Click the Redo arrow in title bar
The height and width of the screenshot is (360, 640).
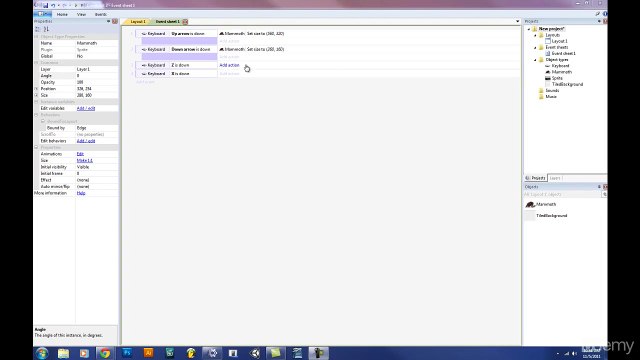click(x=64, y=5)
